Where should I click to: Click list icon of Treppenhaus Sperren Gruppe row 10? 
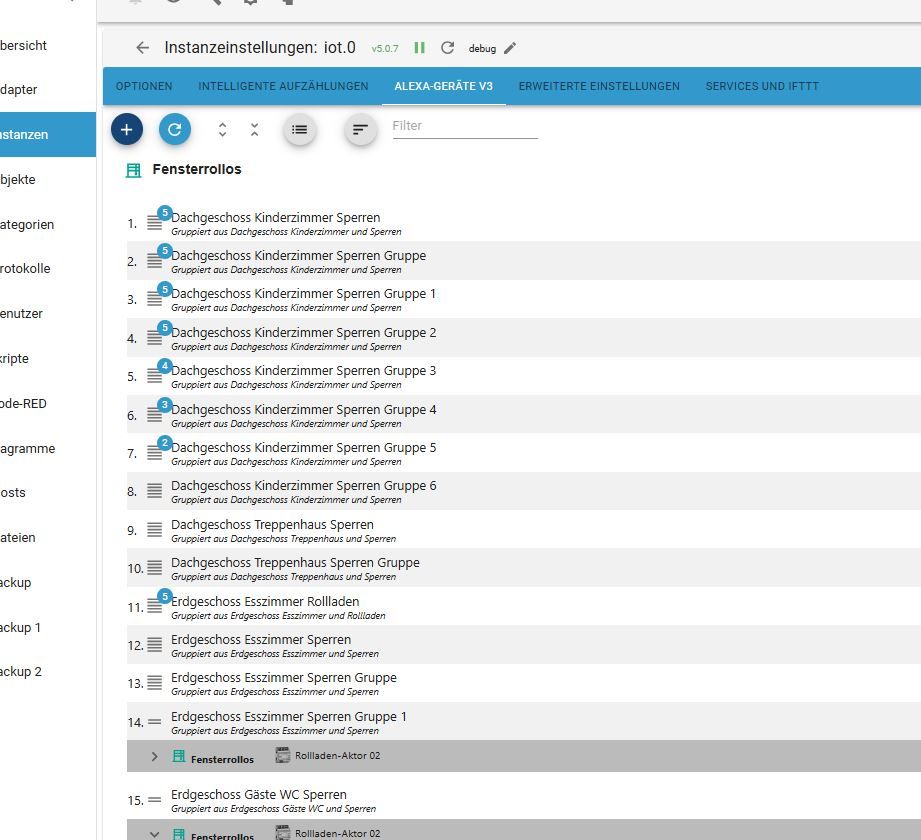point(154,568)
